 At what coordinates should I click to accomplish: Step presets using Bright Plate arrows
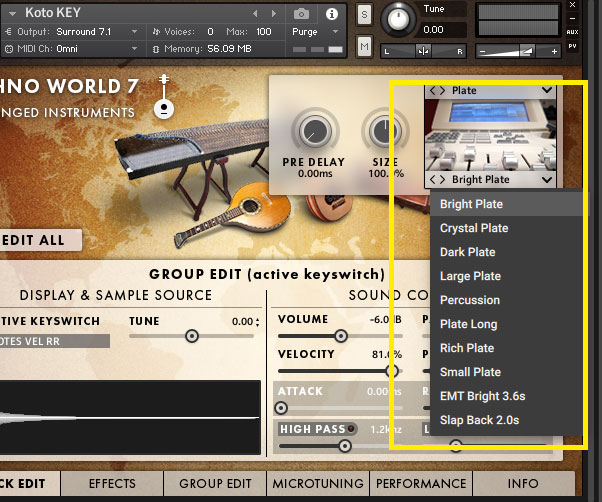pyautogui.click(x=437, y=179)
